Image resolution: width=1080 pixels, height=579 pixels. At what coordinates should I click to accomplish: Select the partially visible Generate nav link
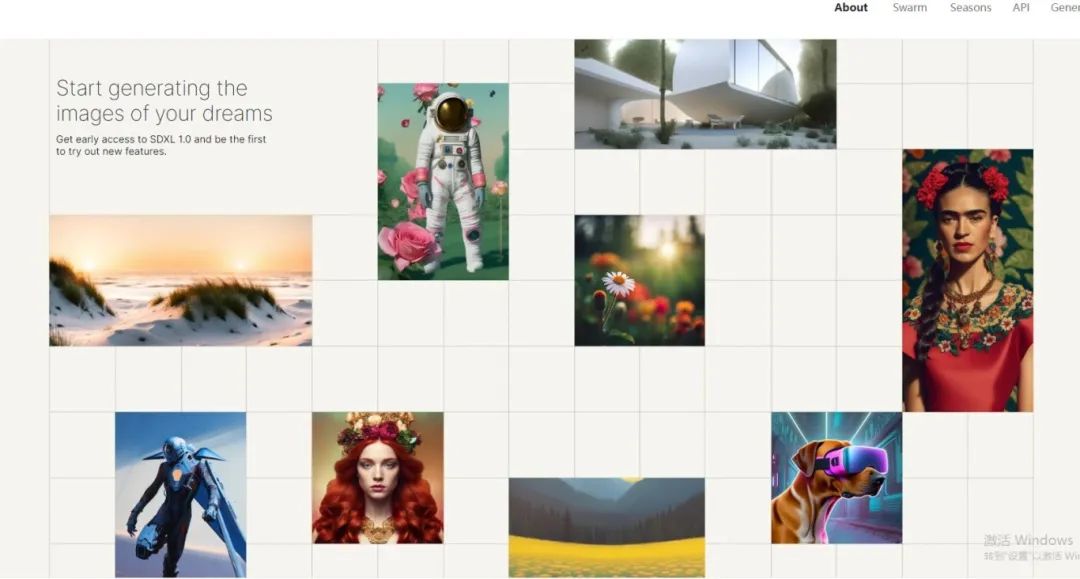[x=1065, y=8]
